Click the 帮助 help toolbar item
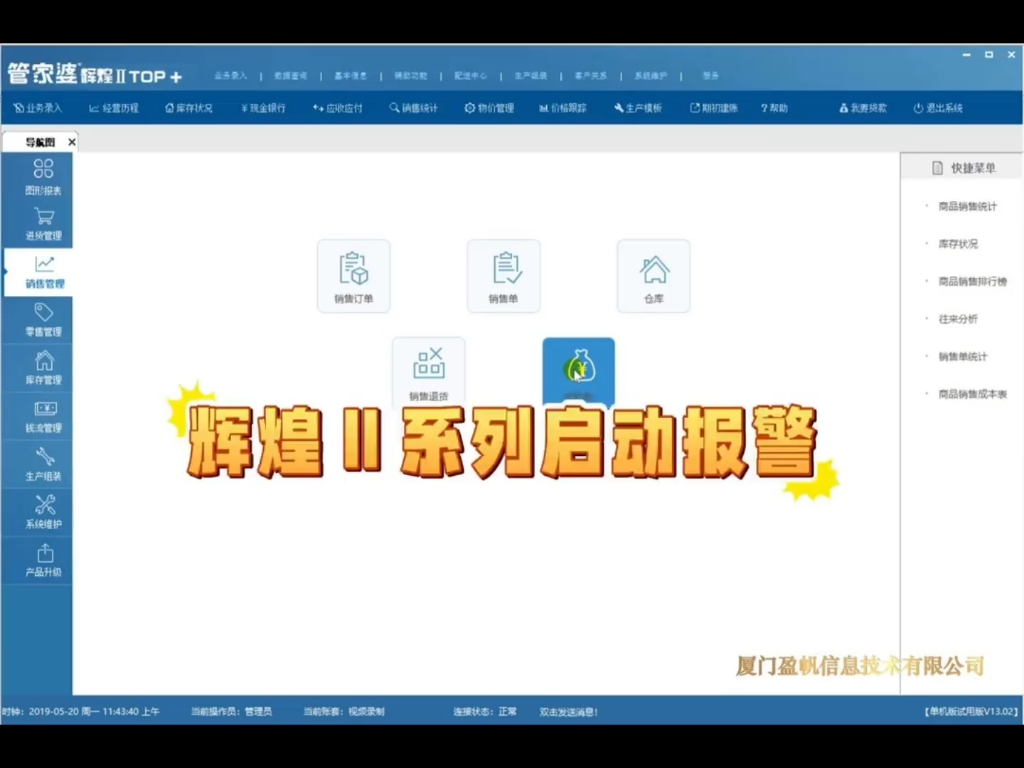 (x=775, y=108)
